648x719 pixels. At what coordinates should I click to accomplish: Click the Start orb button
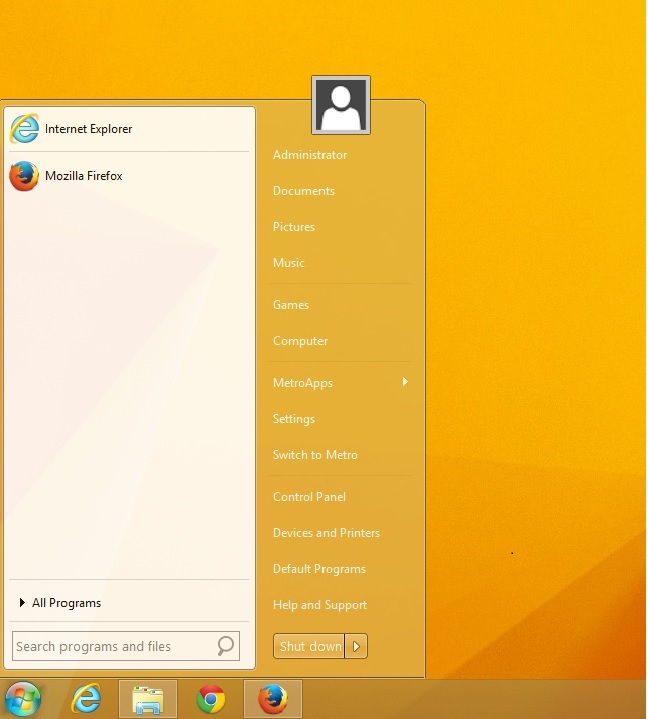(22, 699)
